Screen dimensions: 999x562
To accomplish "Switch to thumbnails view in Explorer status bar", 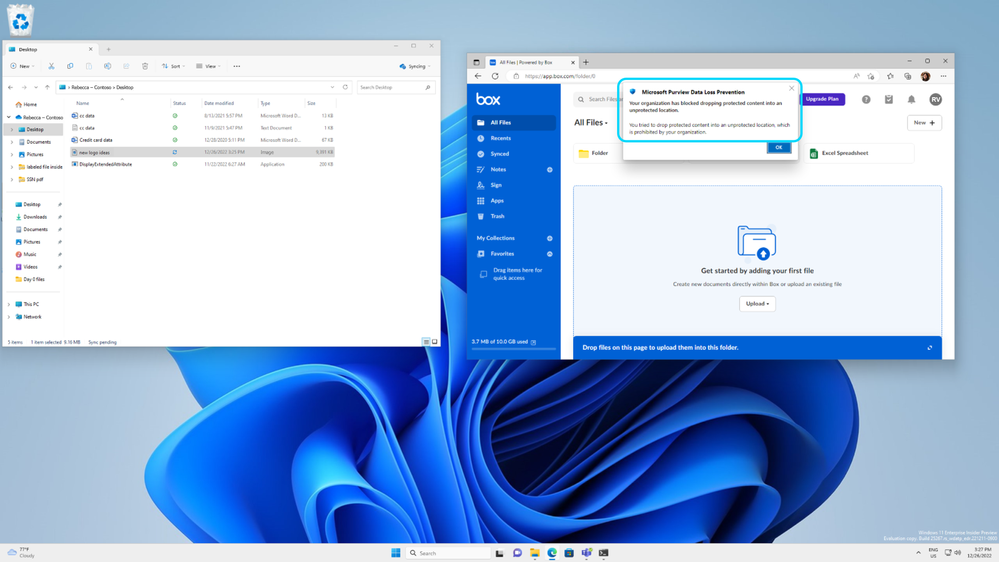I will (435, 342).
